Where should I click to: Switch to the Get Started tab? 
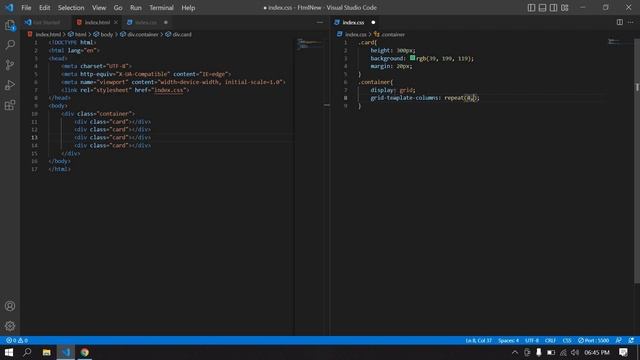click(46, 22)
